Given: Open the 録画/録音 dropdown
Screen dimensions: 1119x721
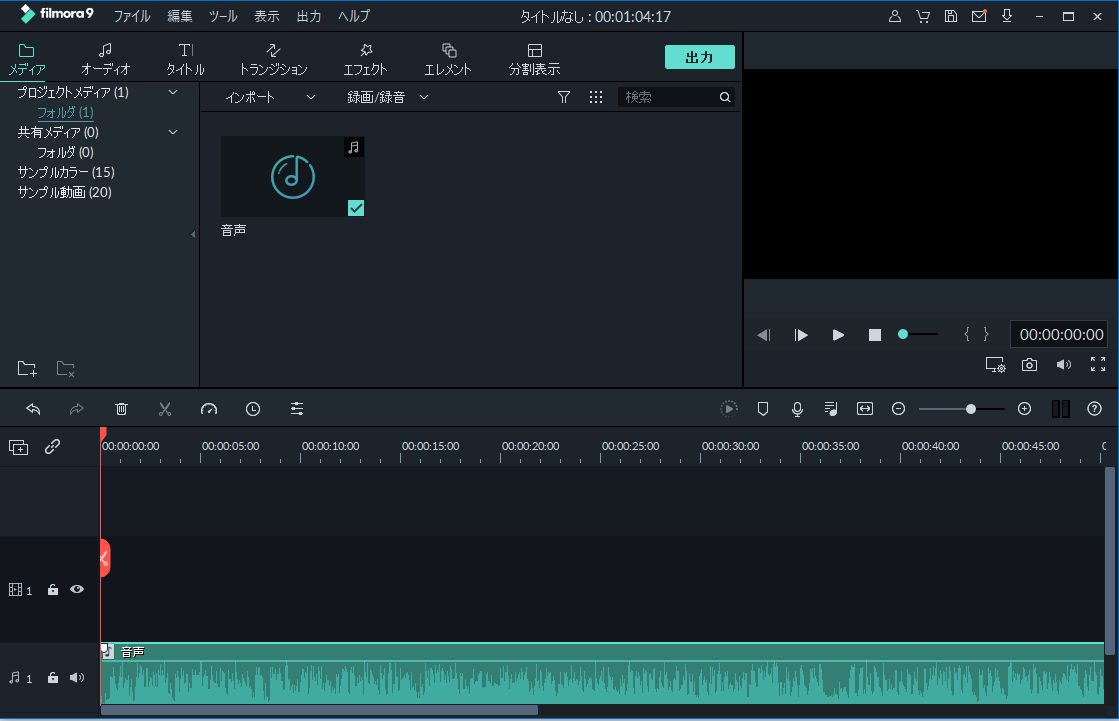Looking at the screenshot, I should (x=388, y=97).
